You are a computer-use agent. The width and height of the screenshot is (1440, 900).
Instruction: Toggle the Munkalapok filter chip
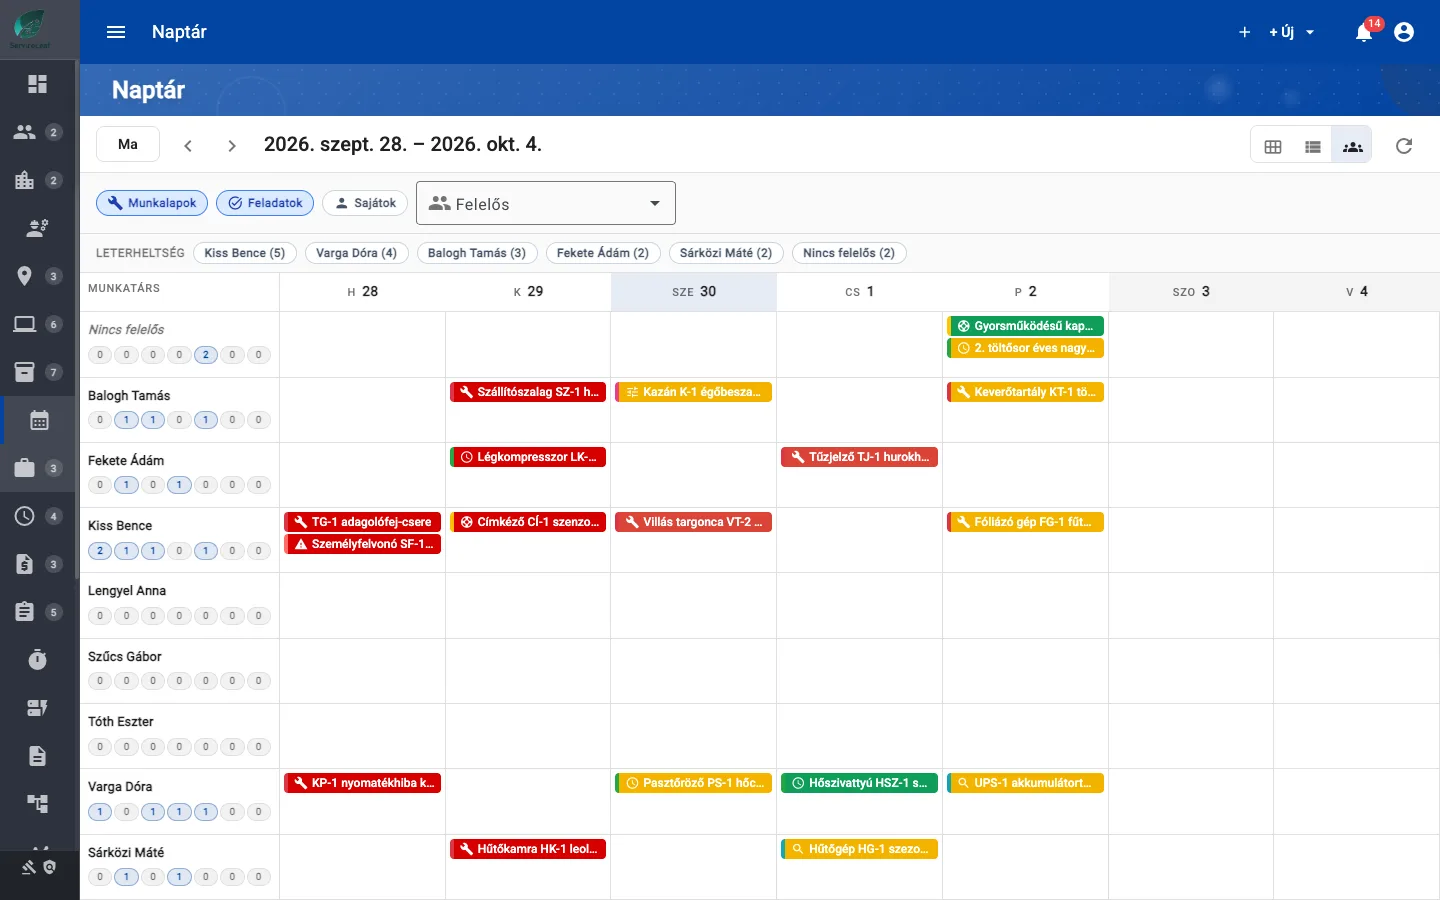pos(152,203)
